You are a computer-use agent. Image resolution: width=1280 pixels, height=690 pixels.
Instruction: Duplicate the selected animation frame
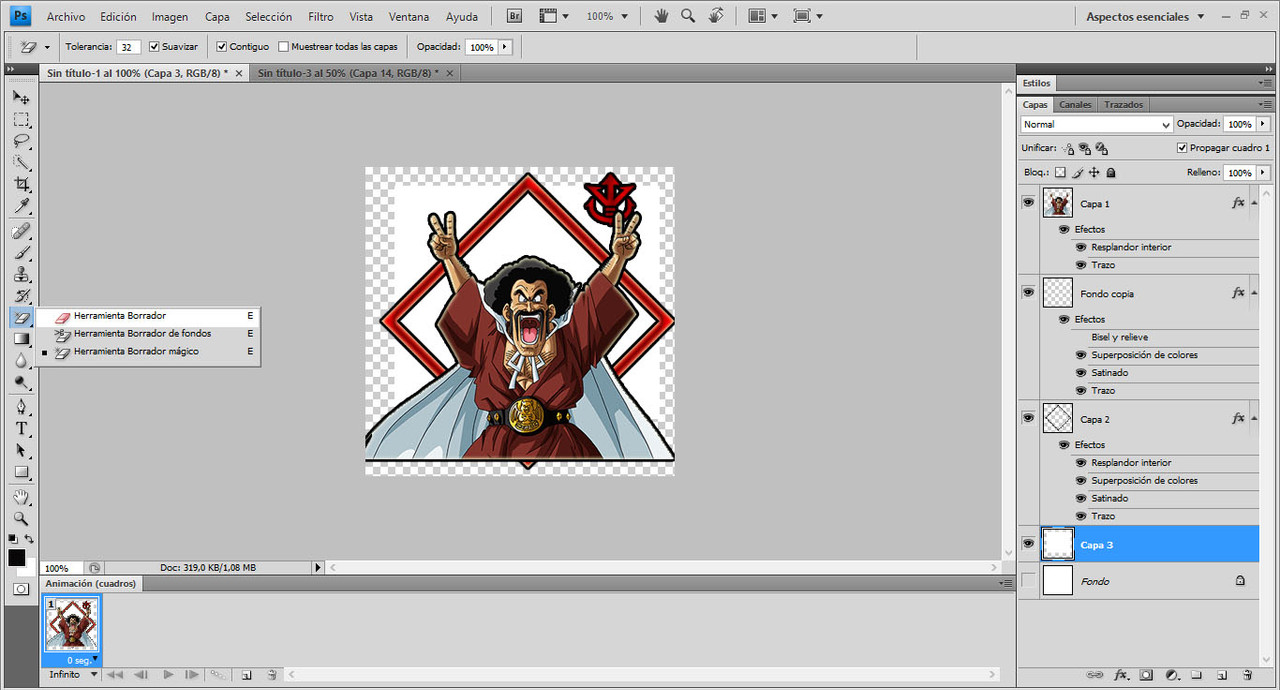coord(246,675)
